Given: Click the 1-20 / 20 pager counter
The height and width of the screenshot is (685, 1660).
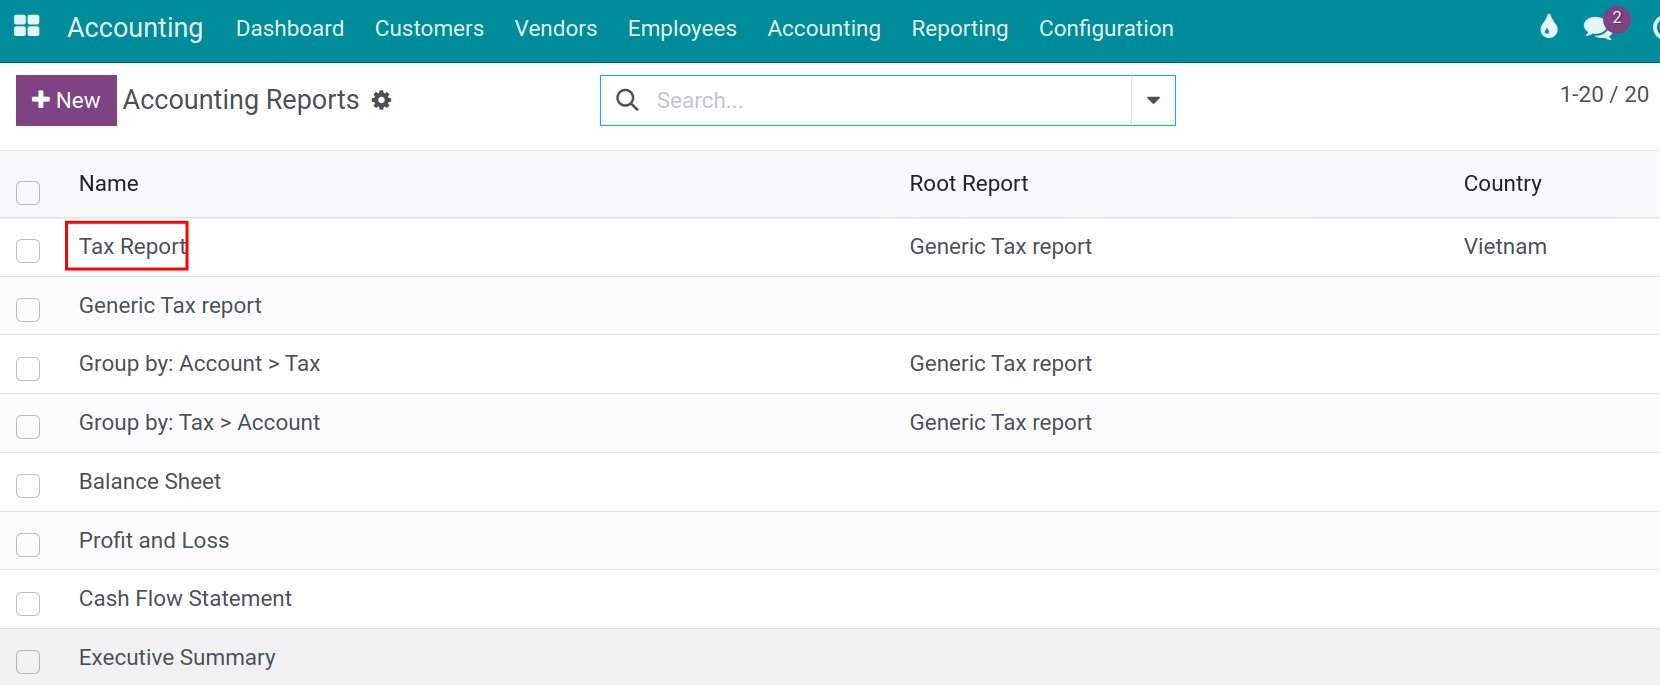Looking at the screenshot, I should click(1604, 94).
